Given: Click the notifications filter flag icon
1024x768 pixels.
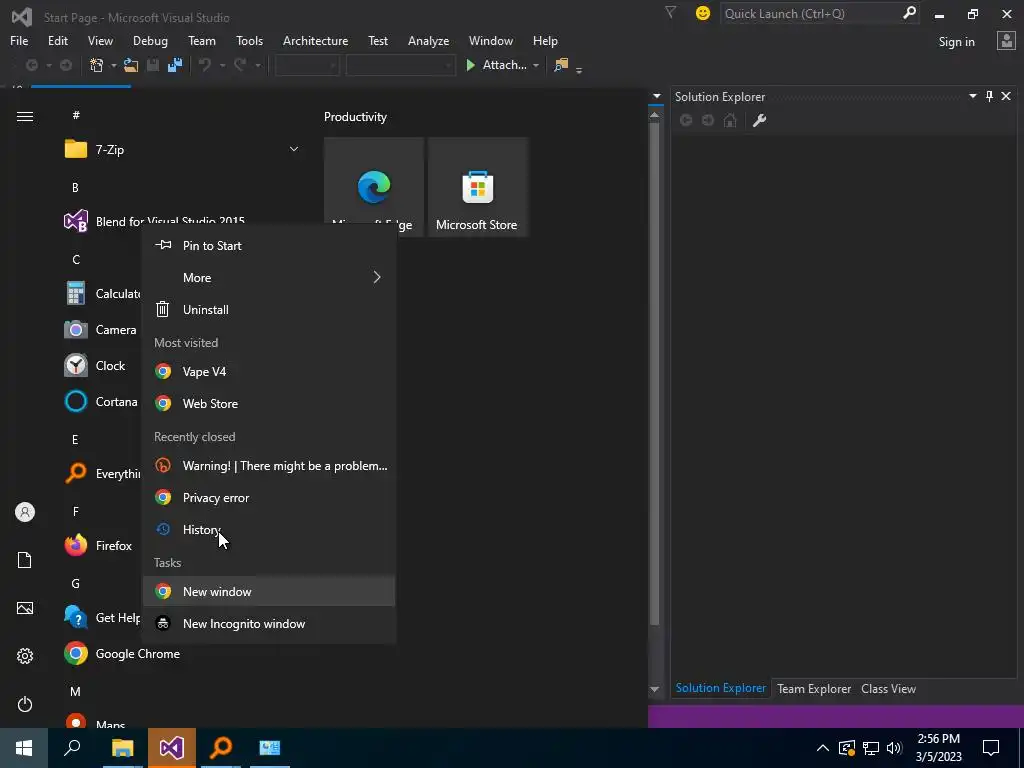Looking at the screenshot, I should click(670, 12).
